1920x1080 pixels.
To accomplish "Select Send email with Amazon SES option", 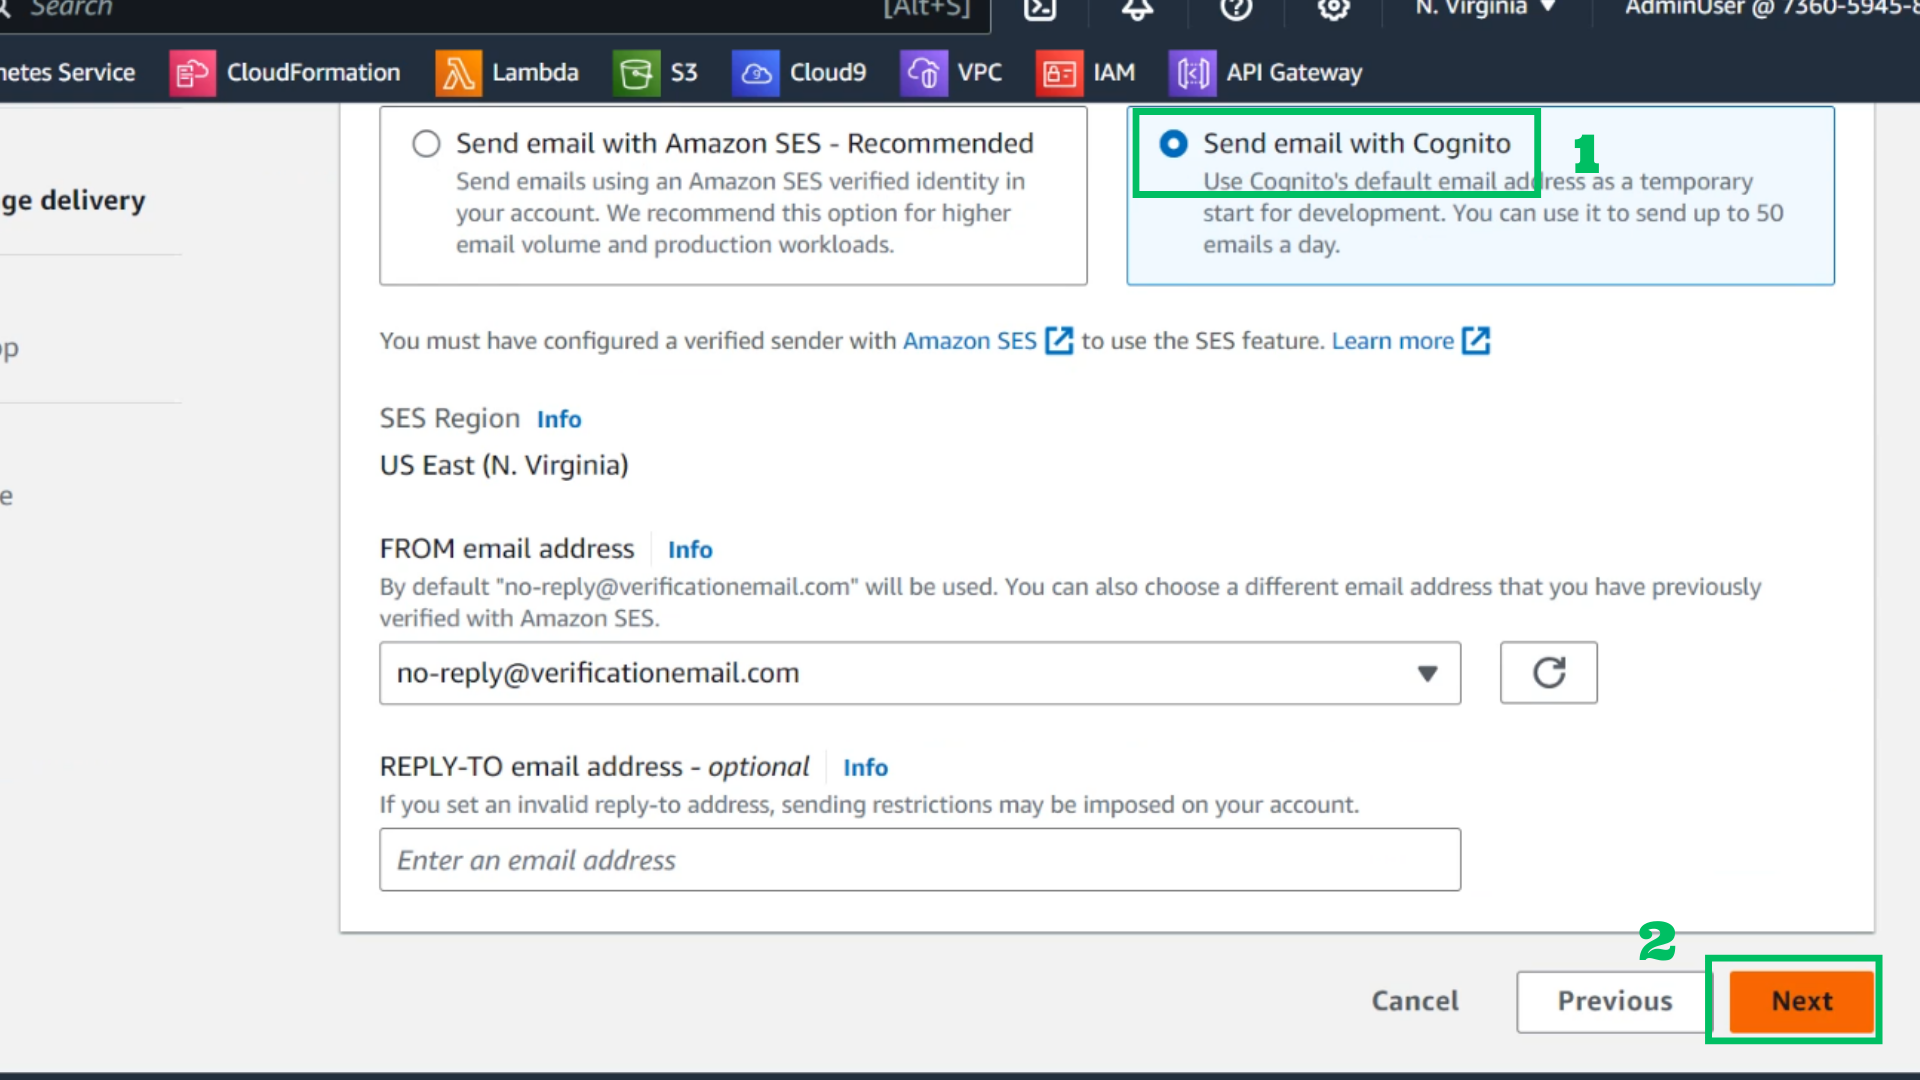I will [426, 144].
